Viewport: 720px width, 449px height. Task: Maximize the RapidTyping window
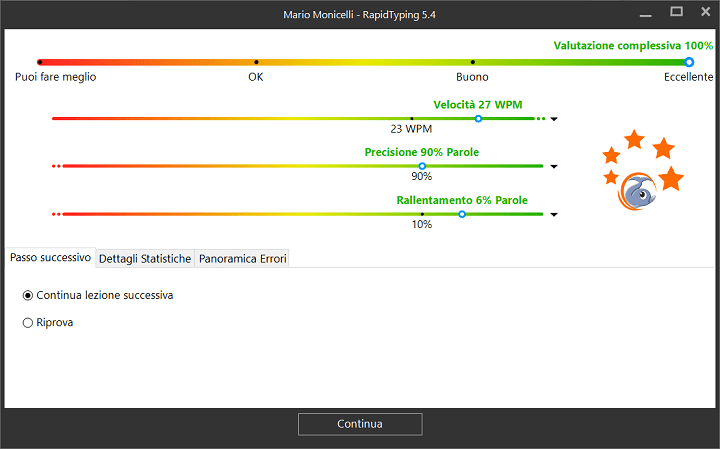(676, 12)
